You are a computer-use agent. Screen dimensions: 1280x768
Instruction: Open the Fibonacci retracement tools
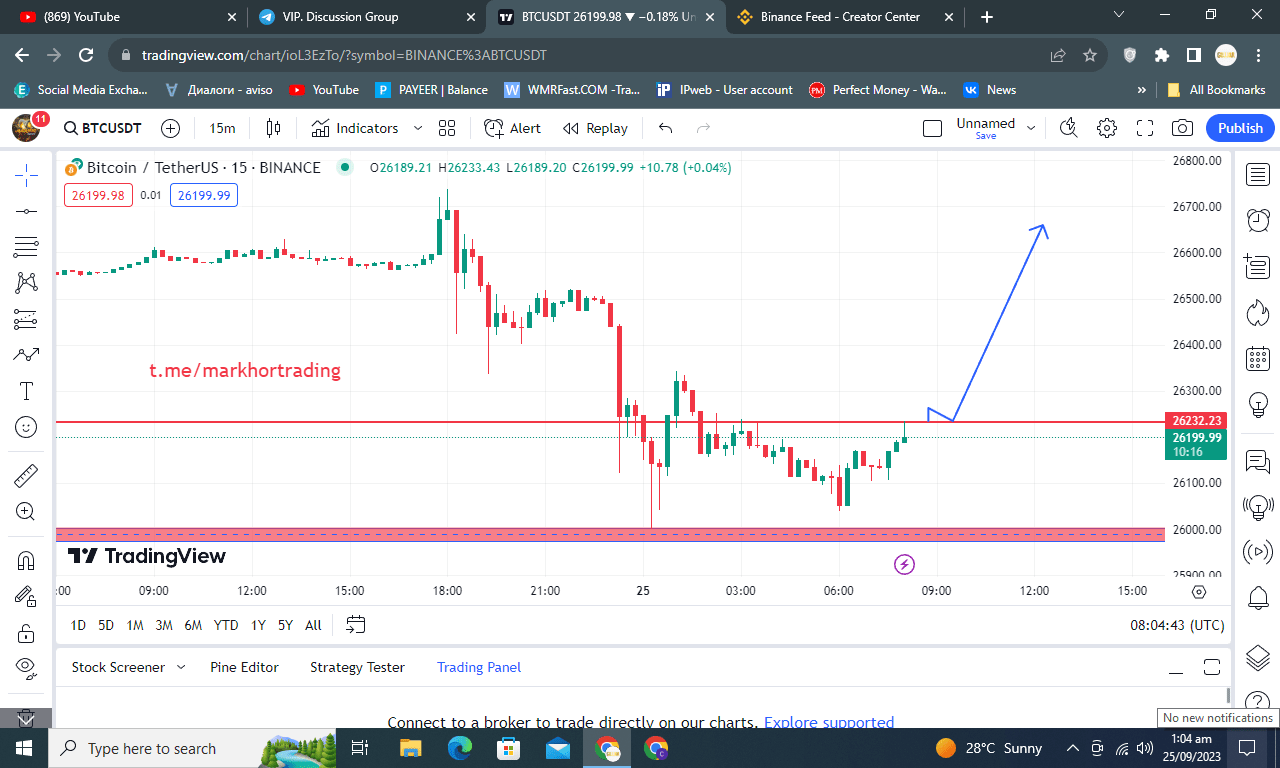(26, 247)
